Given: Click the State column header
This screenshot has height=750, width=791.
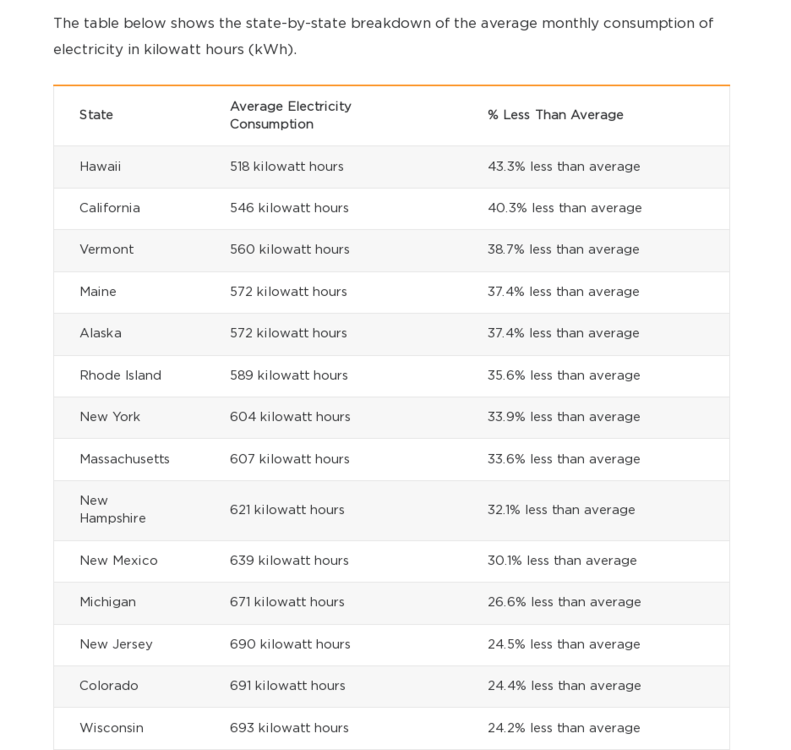Looking at the screenshot, I should click(x=96, y=115).
